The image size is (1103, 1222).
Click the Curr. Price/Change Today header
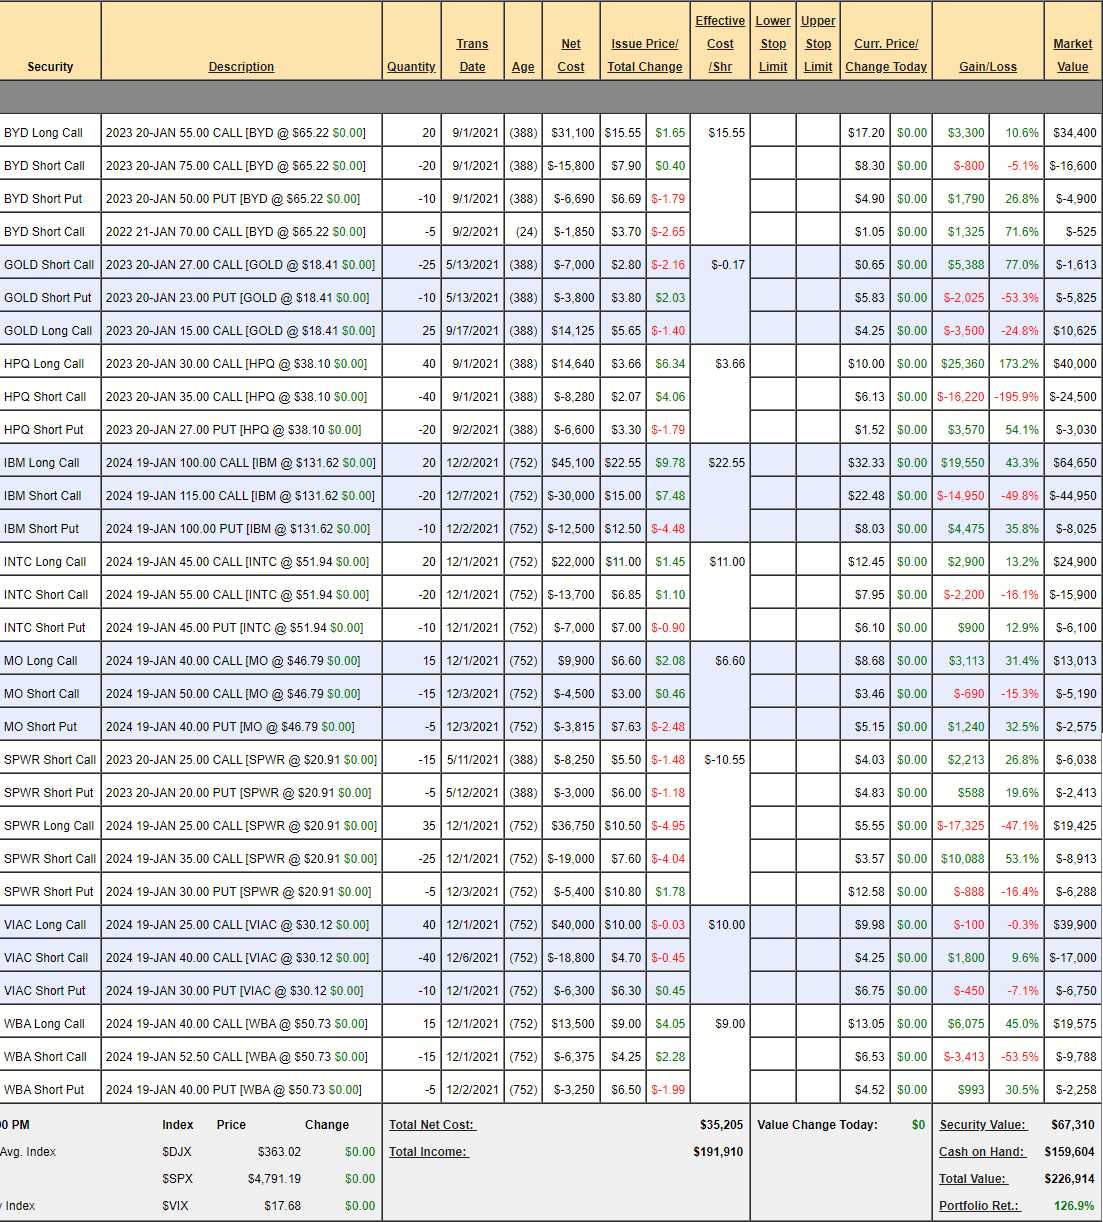click(x=886, y=56)
